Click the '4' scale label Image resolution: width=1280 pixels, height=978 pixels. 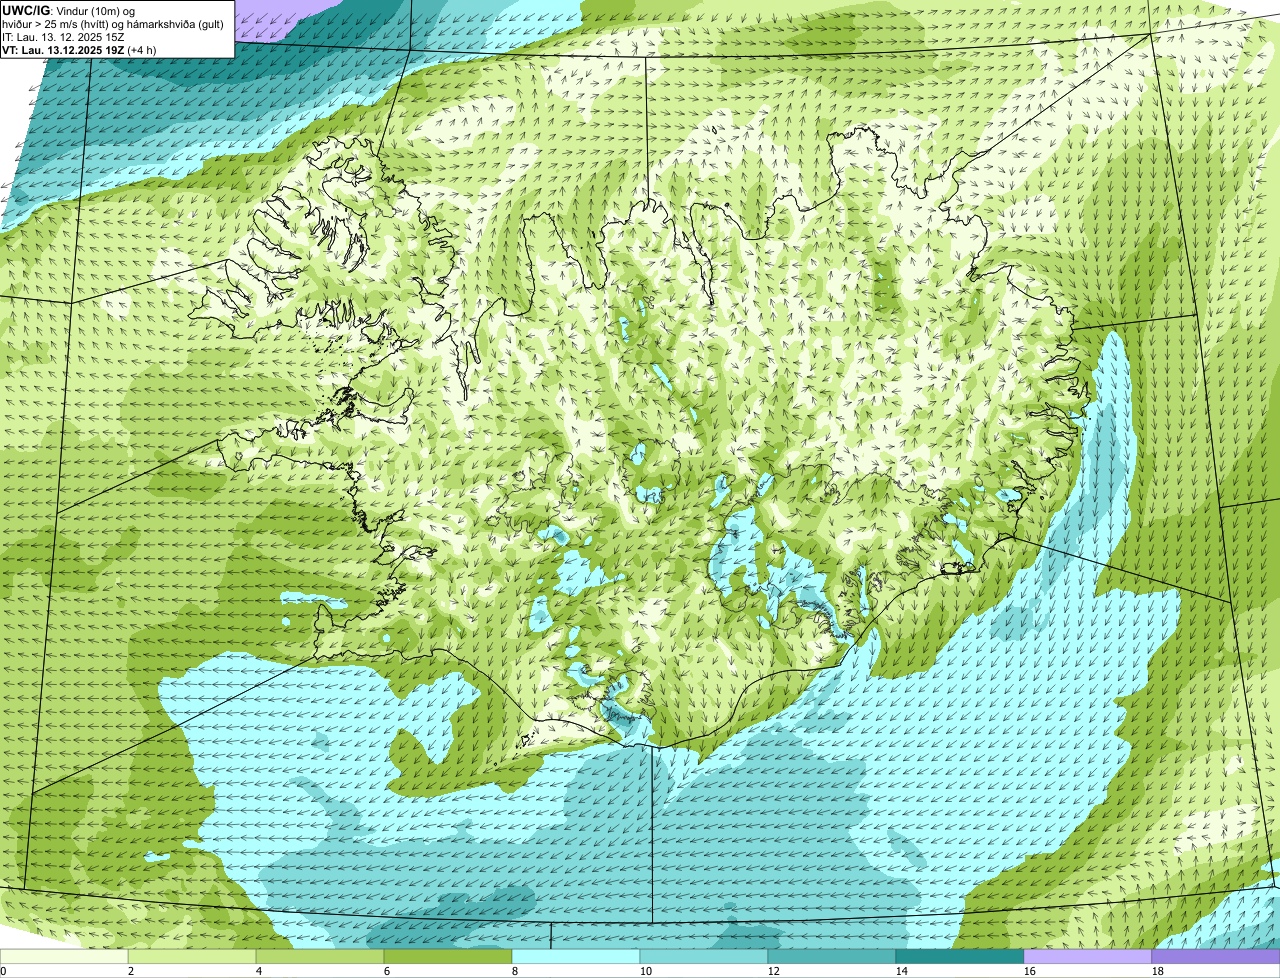coord(258,971)
